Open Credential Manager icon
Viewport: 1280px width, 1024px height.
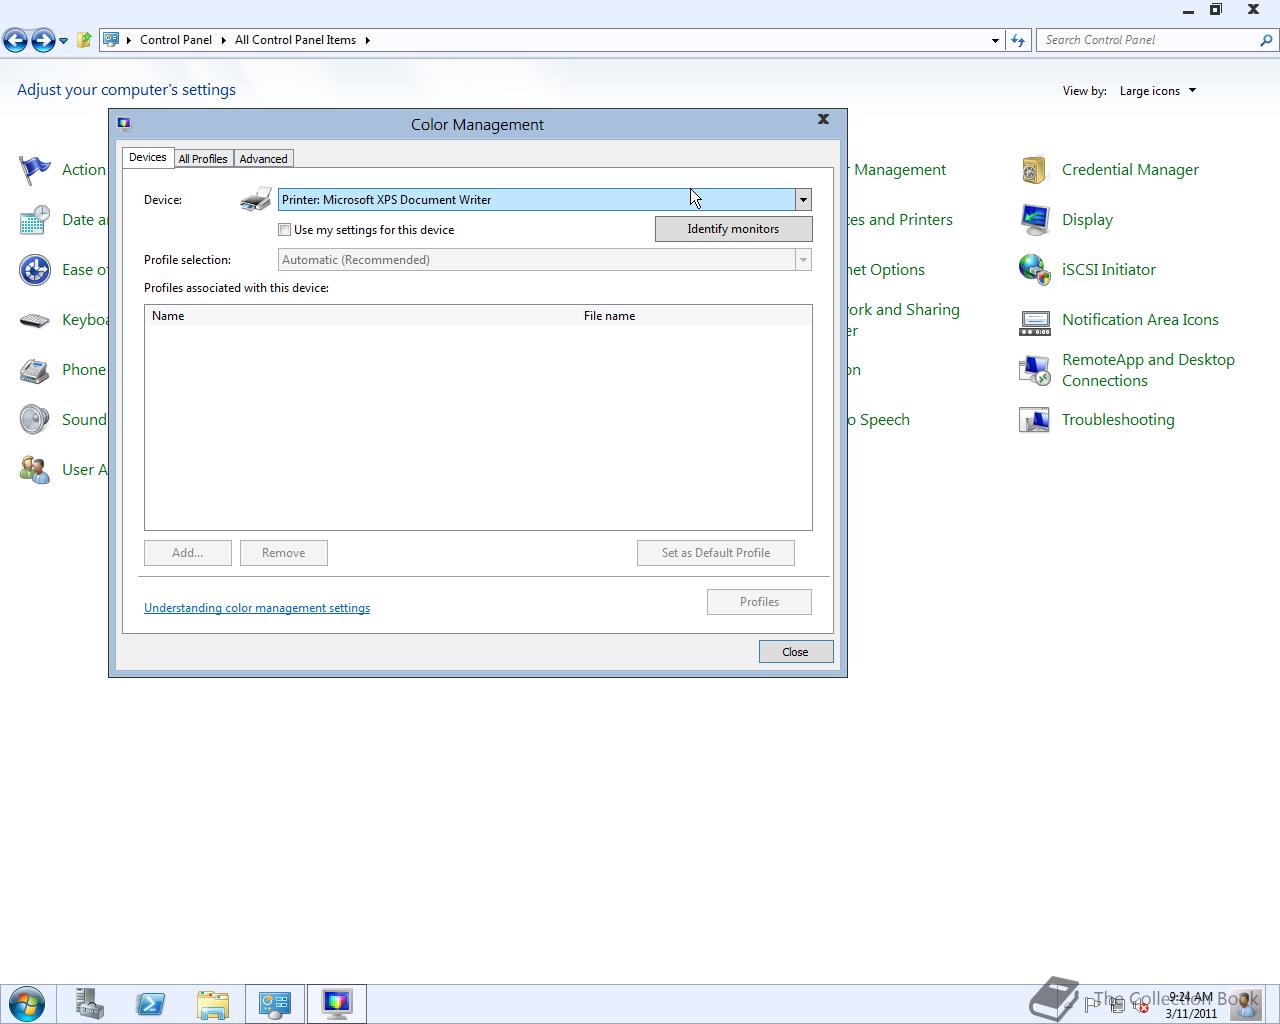(1035, 170)
